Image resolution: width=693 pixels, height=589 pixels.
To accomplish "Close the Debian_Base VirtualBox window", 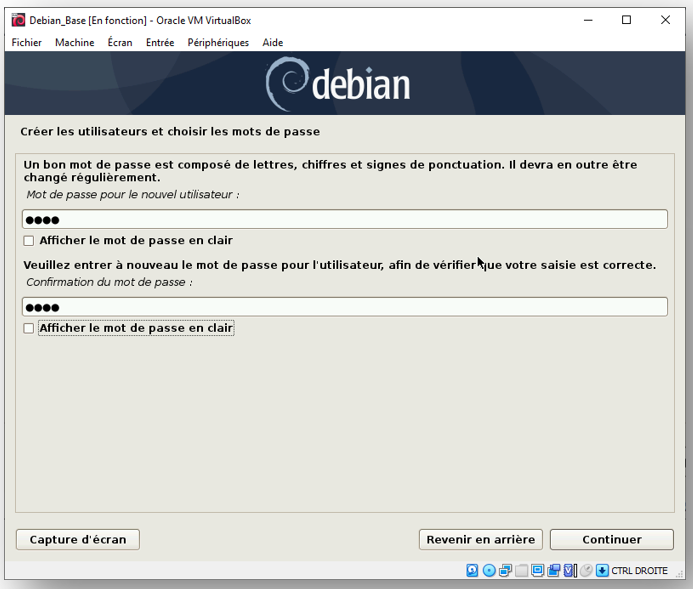I will point(665,20).
